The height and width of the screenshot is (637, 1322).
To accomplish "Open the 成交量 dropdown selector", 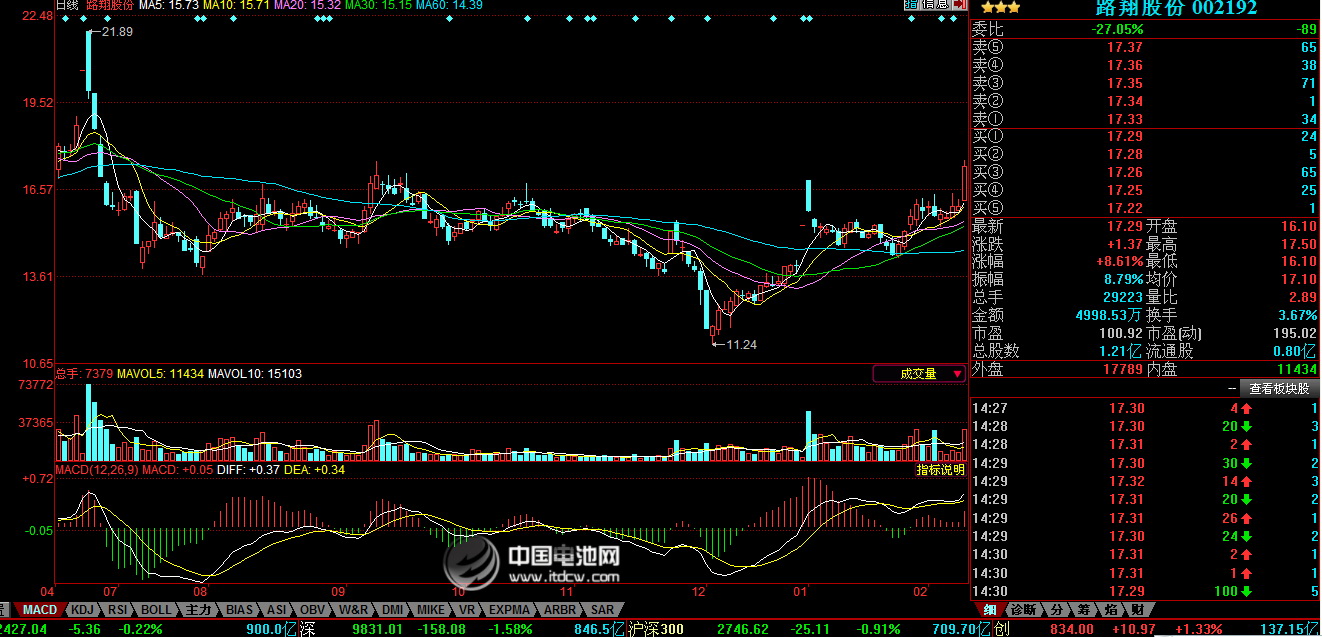I will (x=918, y=374).
